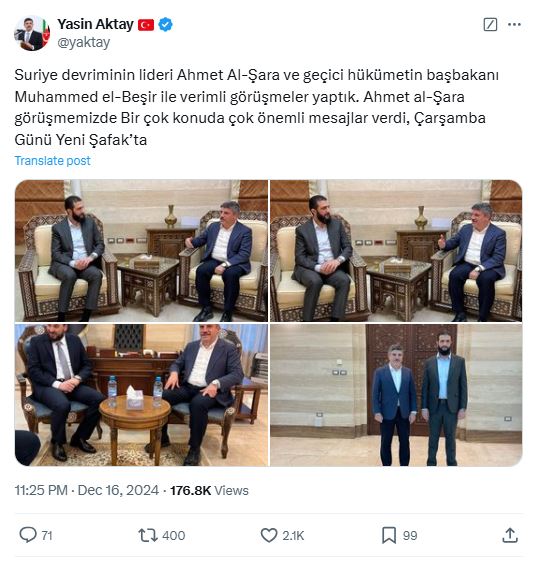
Task: Click the 400 reposts count
Action: pyautogui.click(x=173, y=535)
